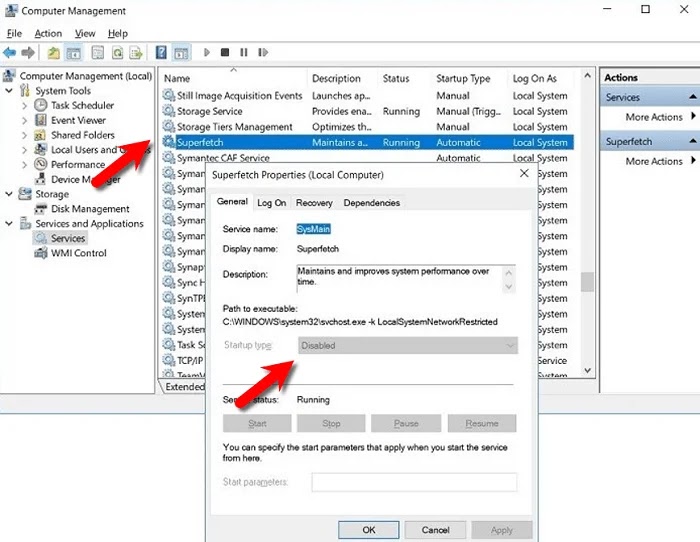Collapse the Services section in Actions pane
700x542 pixels.
[x=692, y=97]
